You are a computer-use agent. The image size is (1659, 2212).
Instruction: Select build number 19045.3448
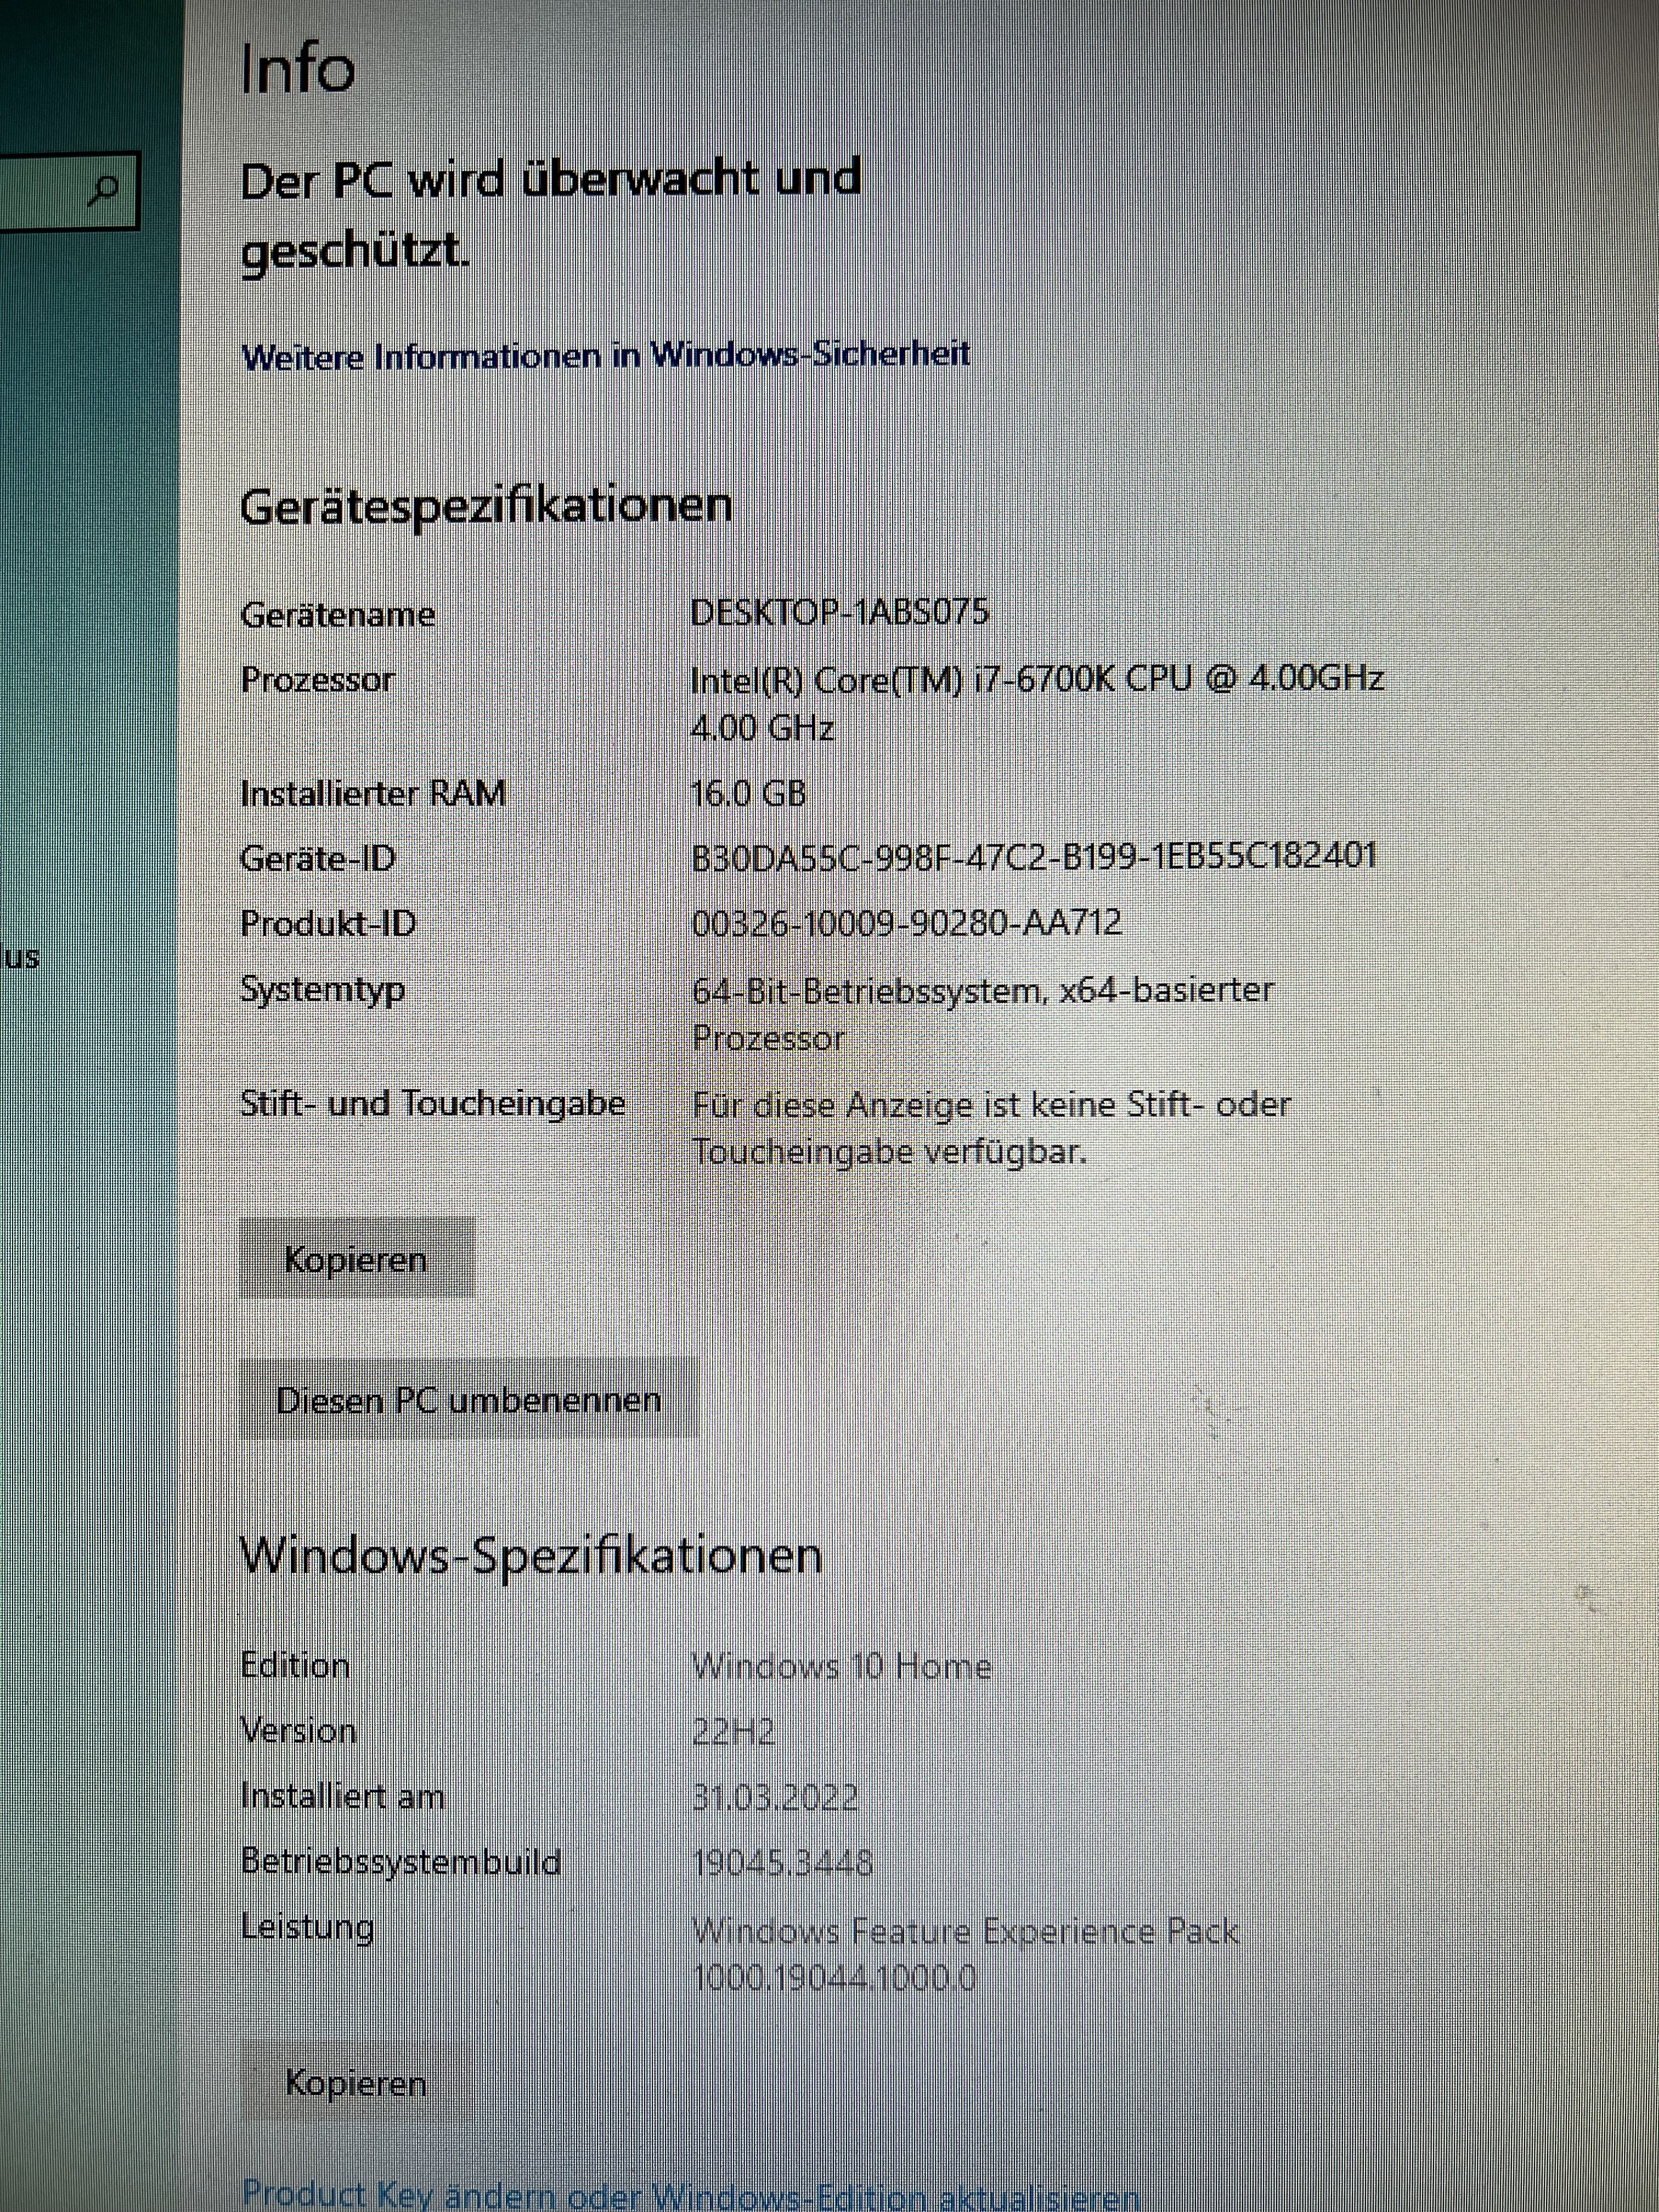click(x=782, y=1862)
